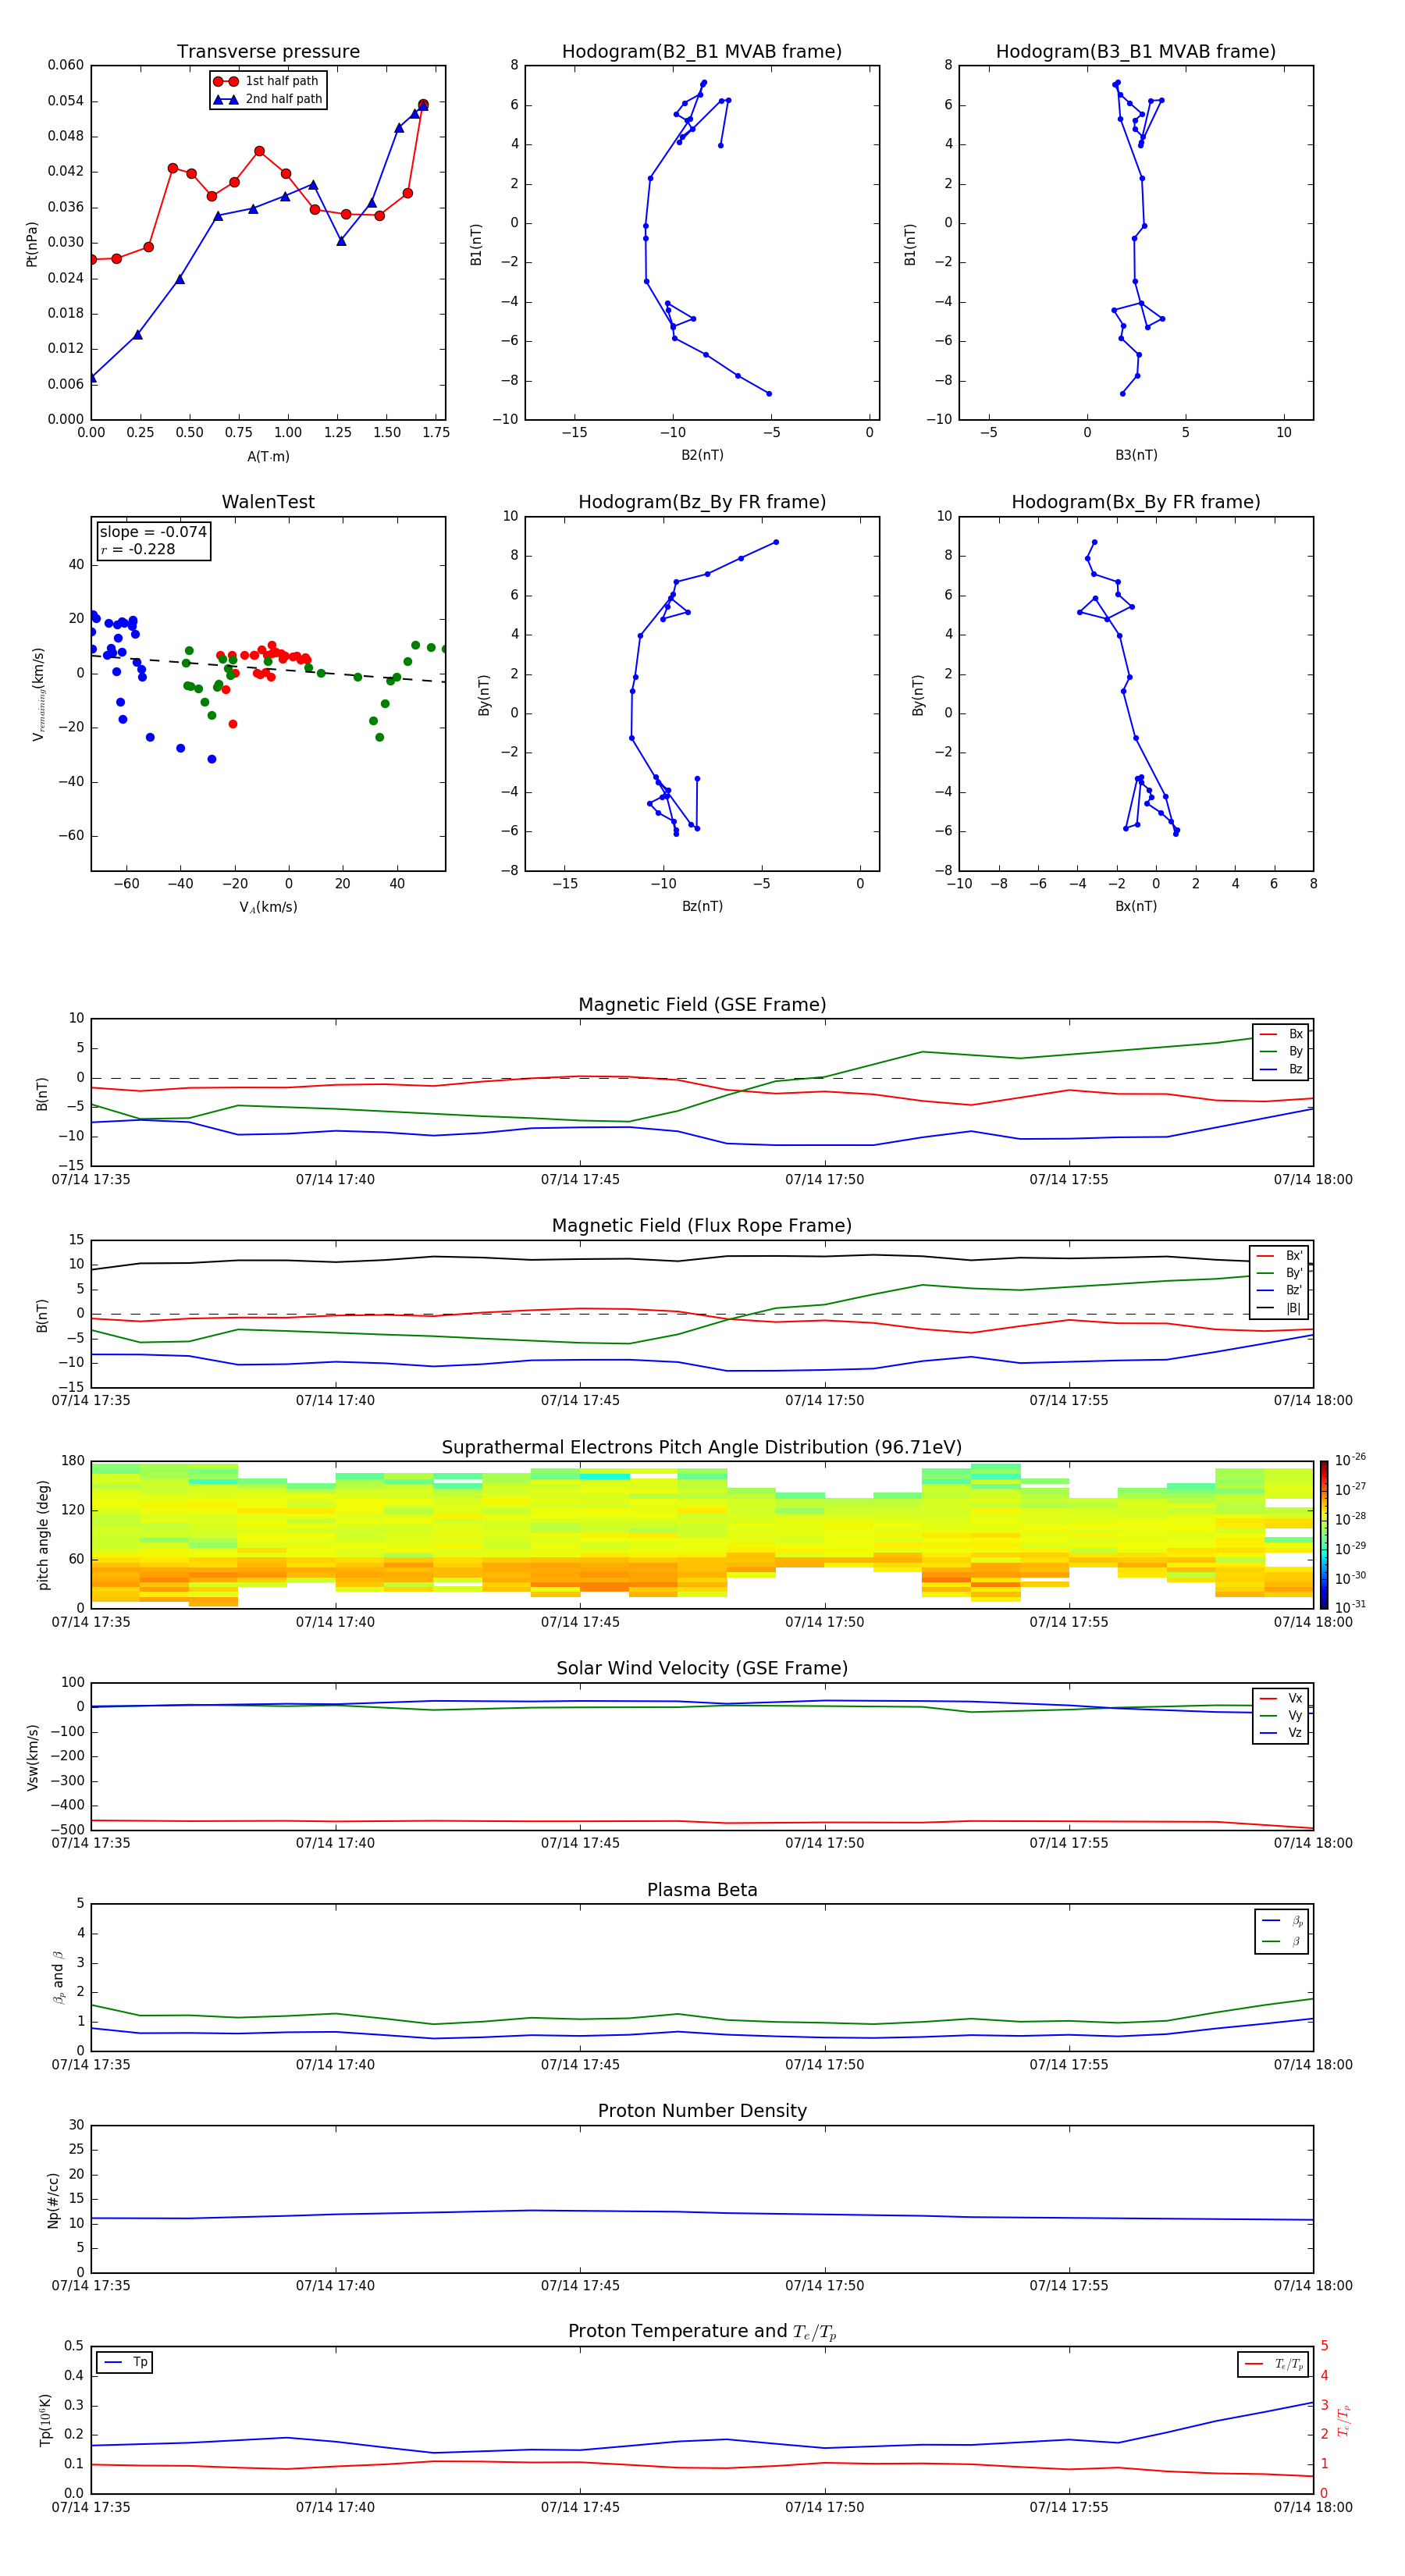Click the "Bx'" legend entry in Flux Rope frame
This screenshot has height=2576, width=1405.
pyautogui.click(x=1279, y=1256)
